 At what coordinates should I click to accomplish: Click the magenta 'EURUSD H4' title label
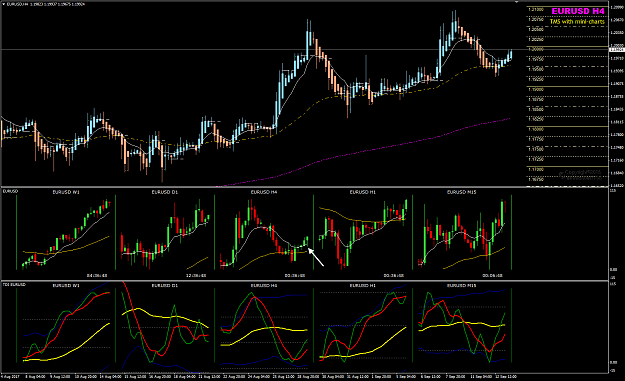[x=578, y=11]
